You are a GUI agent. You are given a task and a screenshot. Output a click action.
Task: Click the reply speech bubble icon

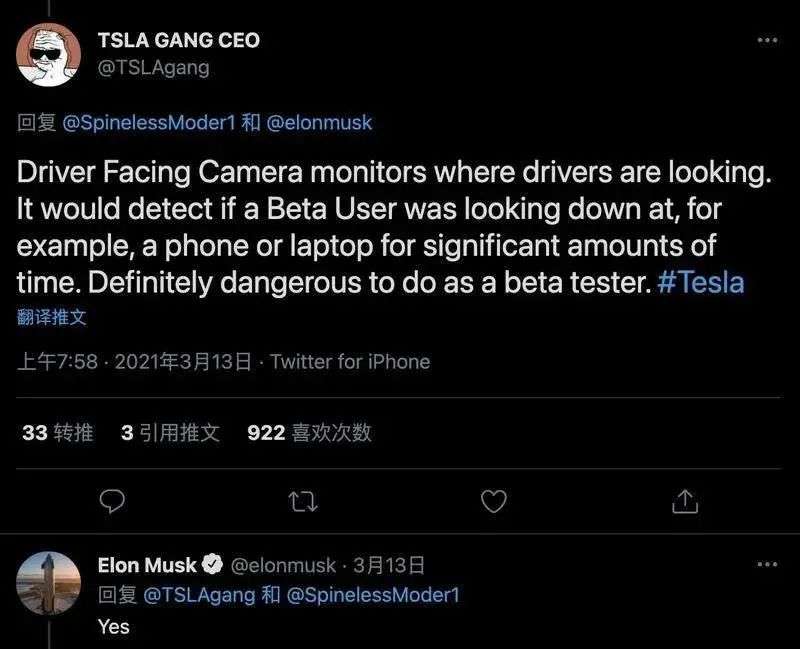[114, 500]
